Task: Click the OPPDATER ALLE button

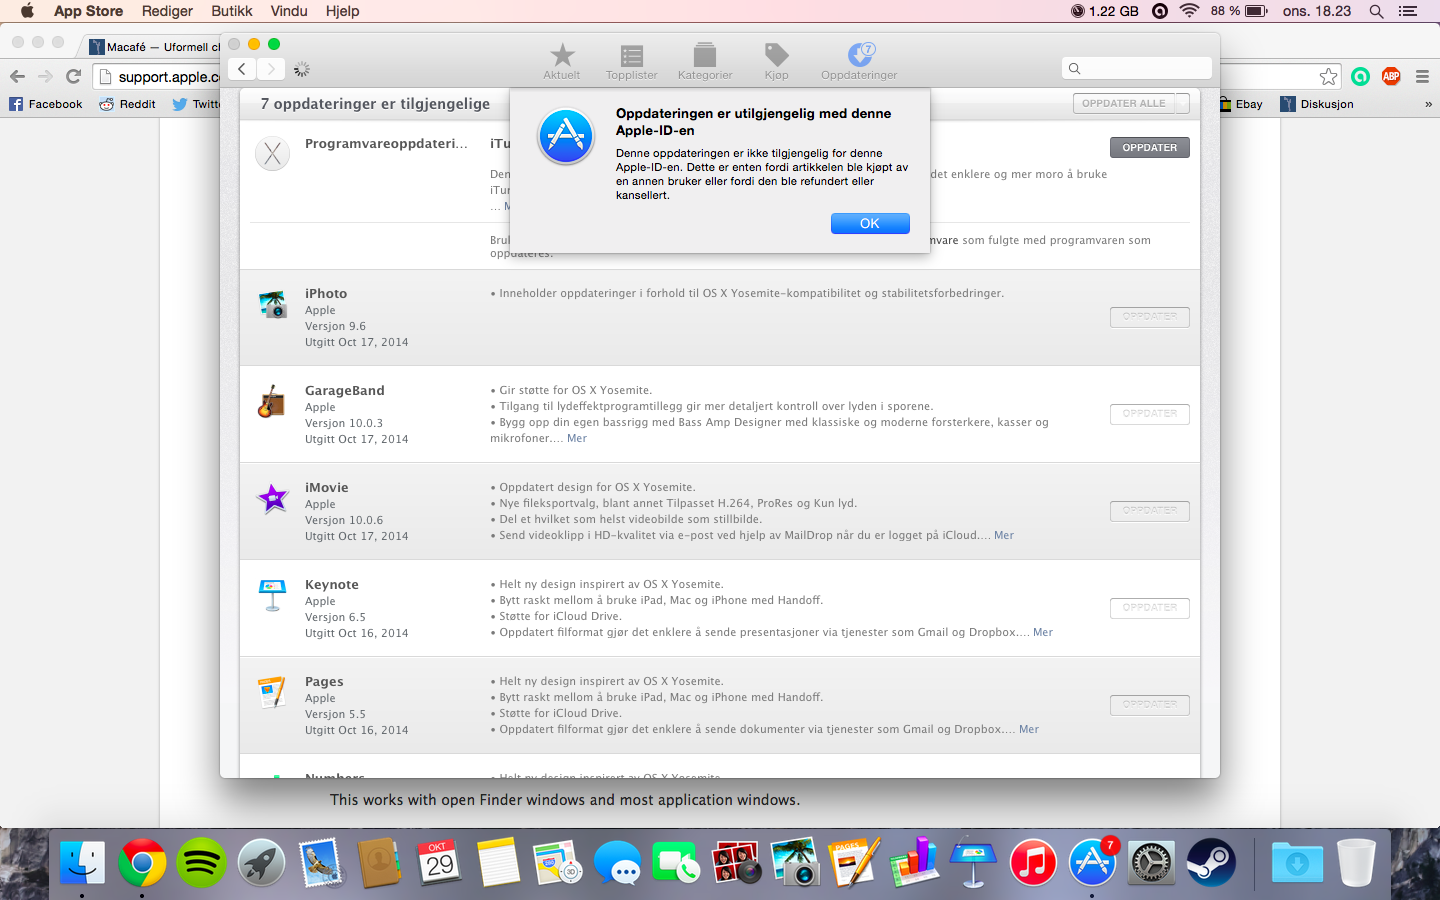Action: point(1124,104)
